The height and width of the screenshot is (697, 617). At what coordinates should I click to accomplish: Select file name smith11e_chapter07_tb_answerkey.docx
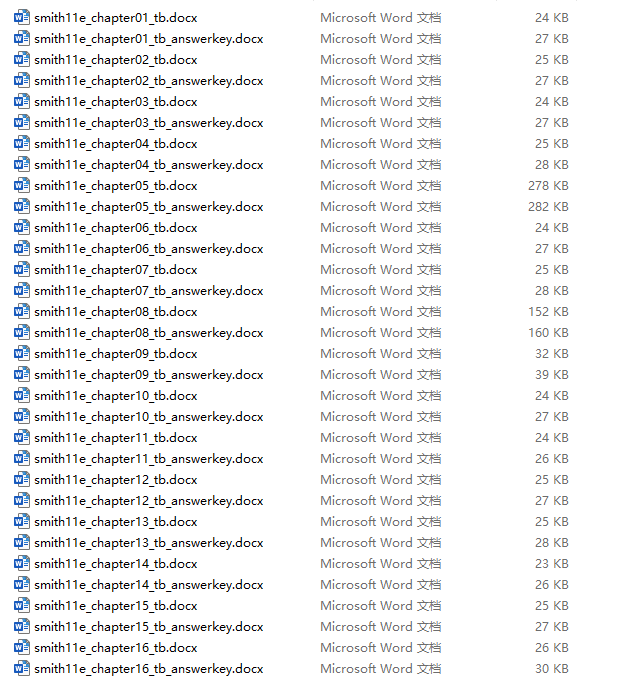tap(148, 291)
